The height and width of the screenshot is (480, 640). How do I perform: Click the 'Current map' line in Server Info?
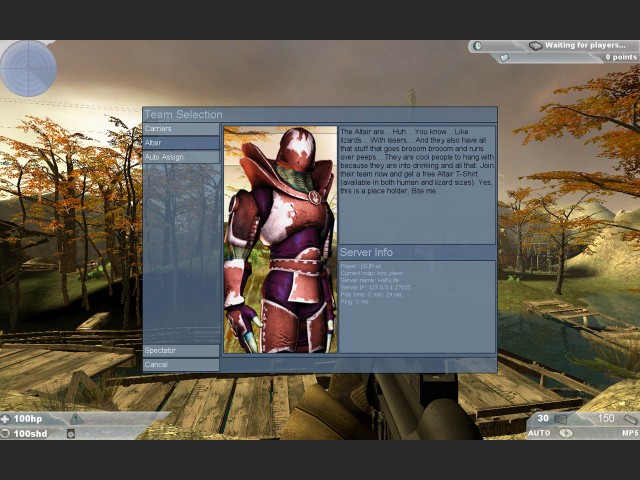pos(372,273)
